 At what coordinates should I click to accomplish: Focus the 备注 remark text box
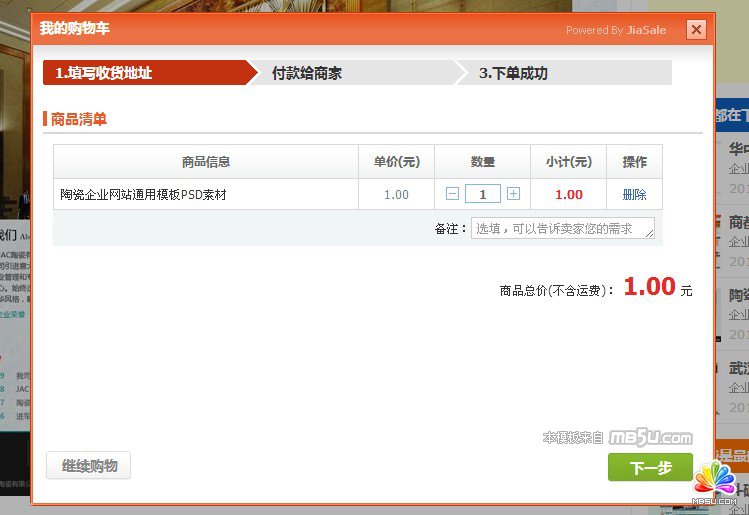[x=560, y=228]
